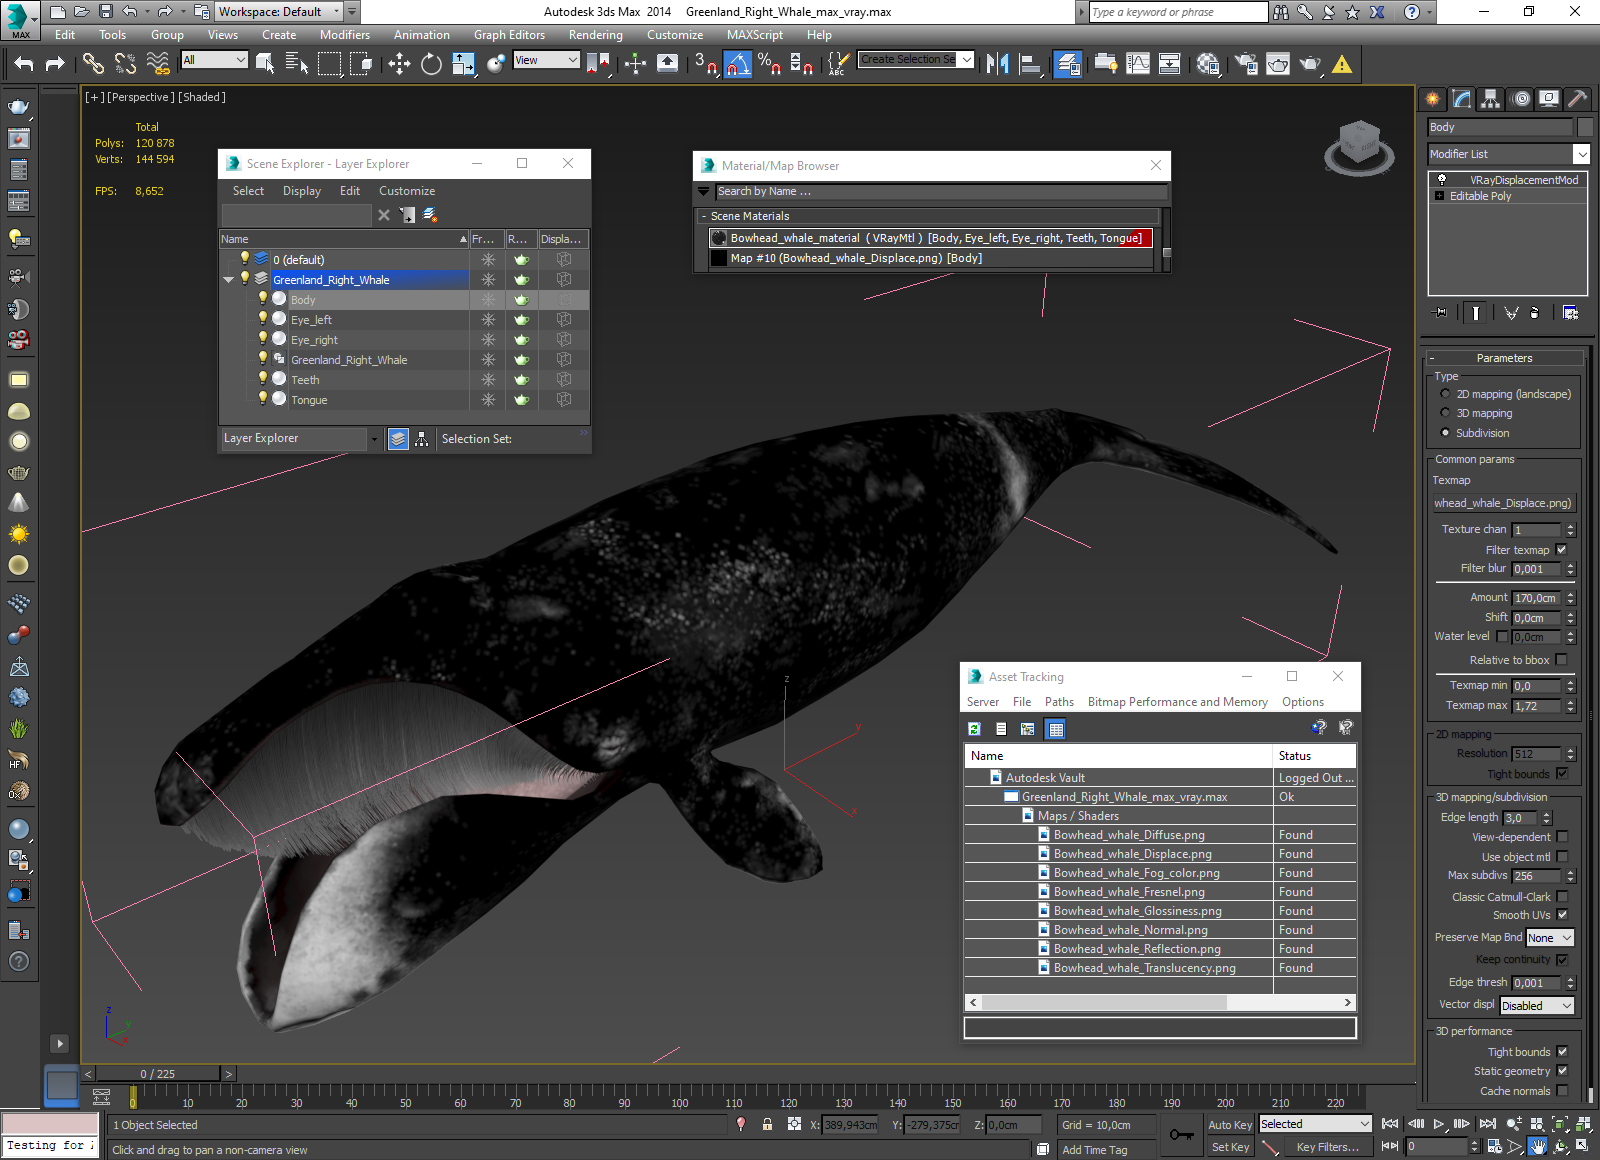Collapse the Scene Materials rollout
Image resolution: width=1600 pixels, height=1160 pixels.
(704, 216)
